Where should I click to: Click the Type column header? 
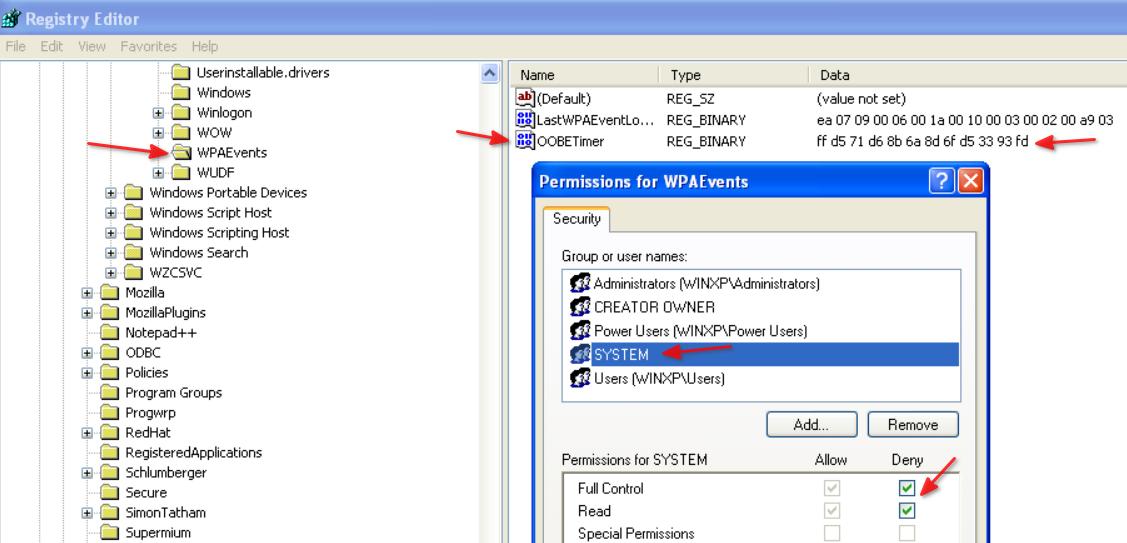(x=734, y=75)
